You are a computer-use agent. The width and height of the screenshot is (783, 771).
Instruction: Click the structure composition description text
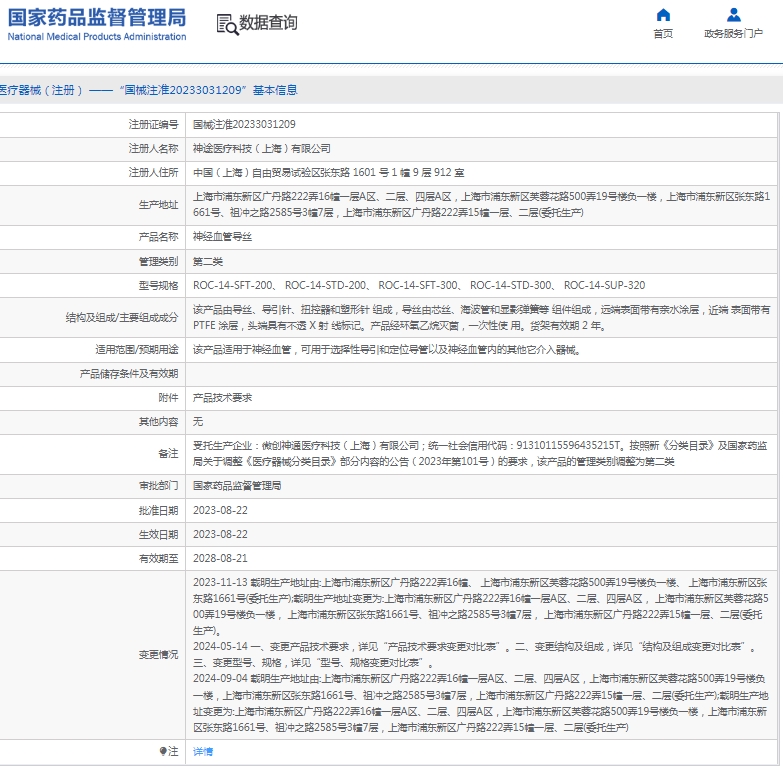click(481, 318)
